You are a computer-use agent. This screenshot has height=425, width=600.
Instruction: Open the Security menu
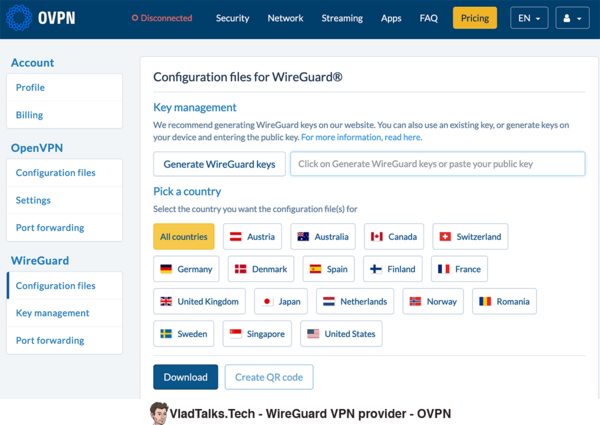point(232,18)
